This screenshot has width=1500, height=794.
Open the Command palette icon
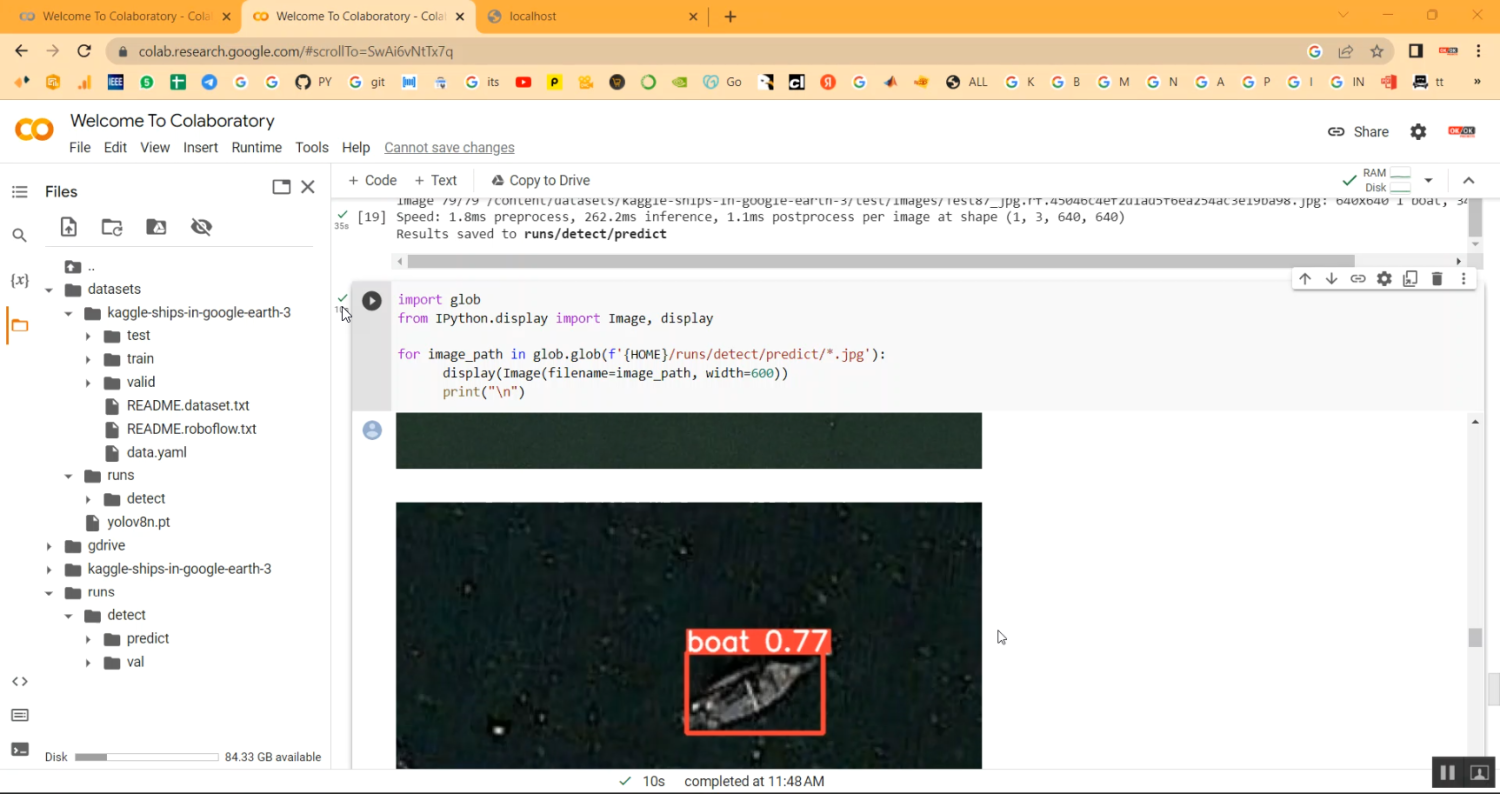(x=19, y=715)
